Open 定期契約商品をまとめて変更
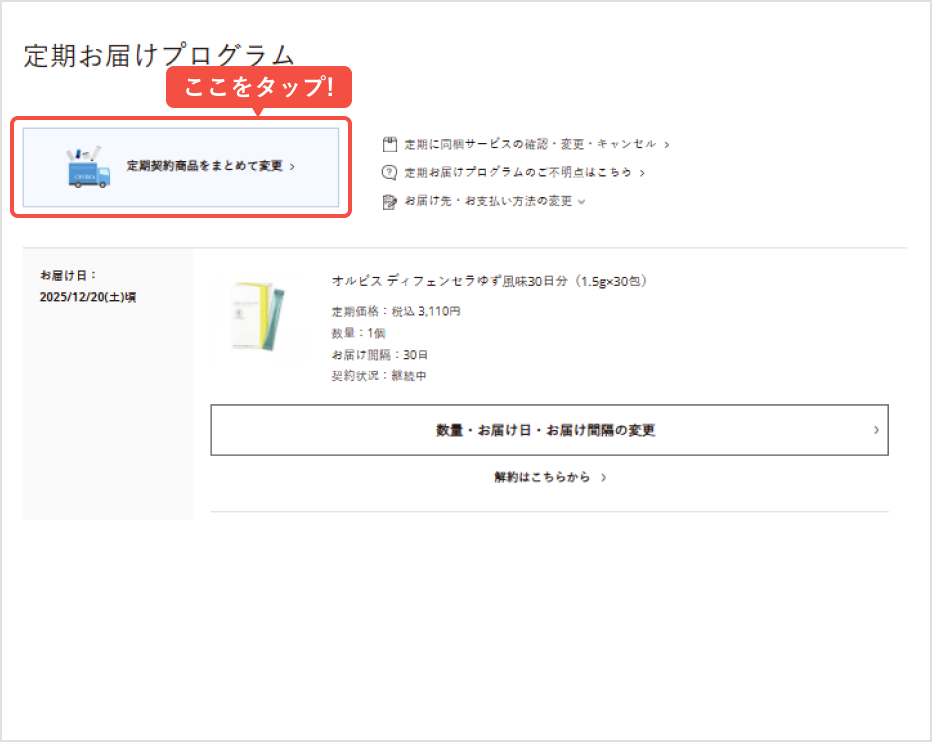This screenshot has height=742, width=932. pyautogui.click(x=182, y=168)
